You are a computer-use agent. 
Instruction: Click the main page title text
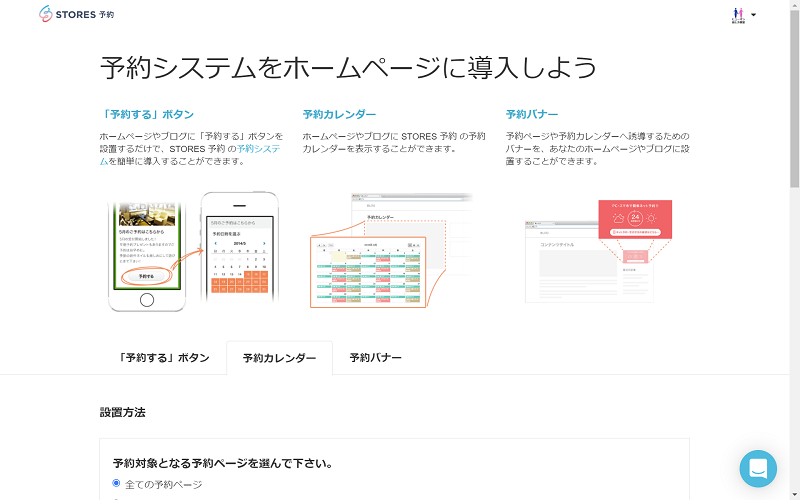(348, 67)
